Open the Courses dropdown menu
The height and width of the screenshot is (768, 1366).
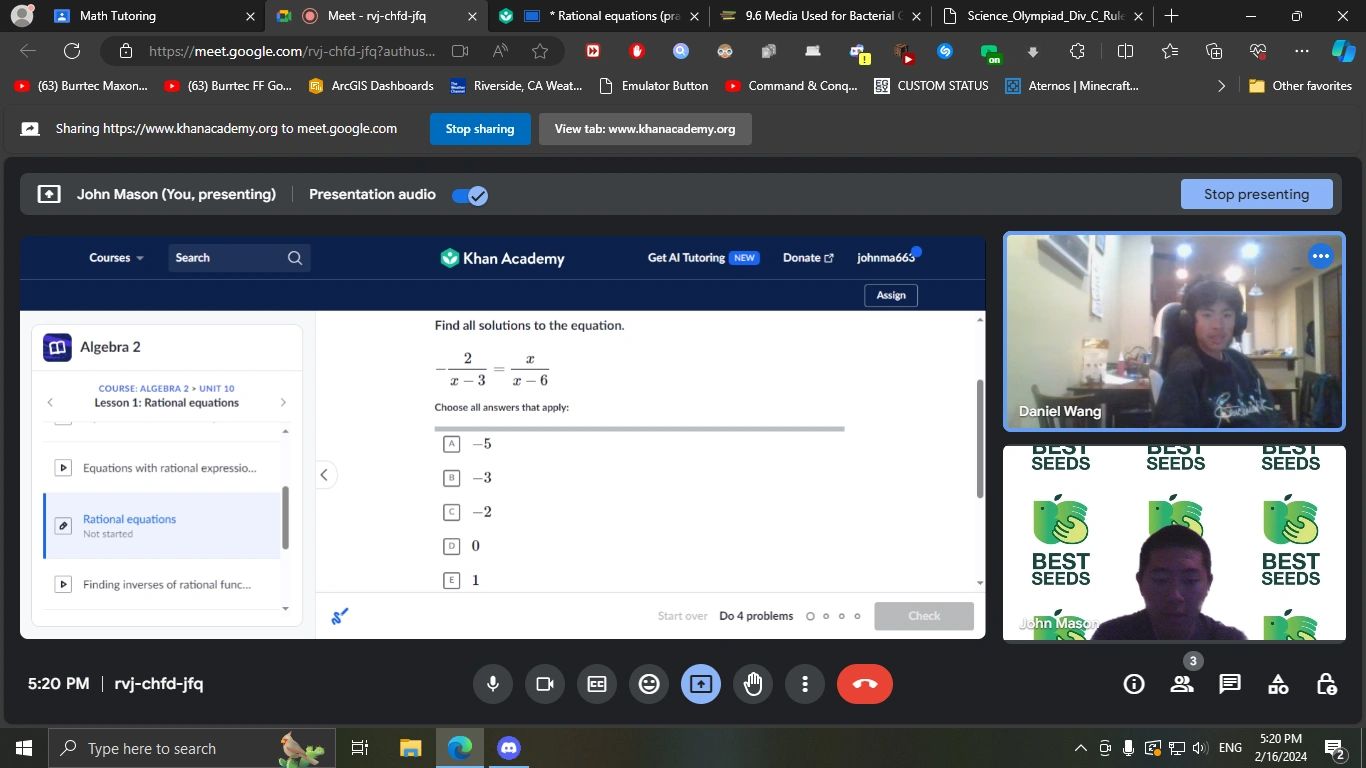pos(113,257)
